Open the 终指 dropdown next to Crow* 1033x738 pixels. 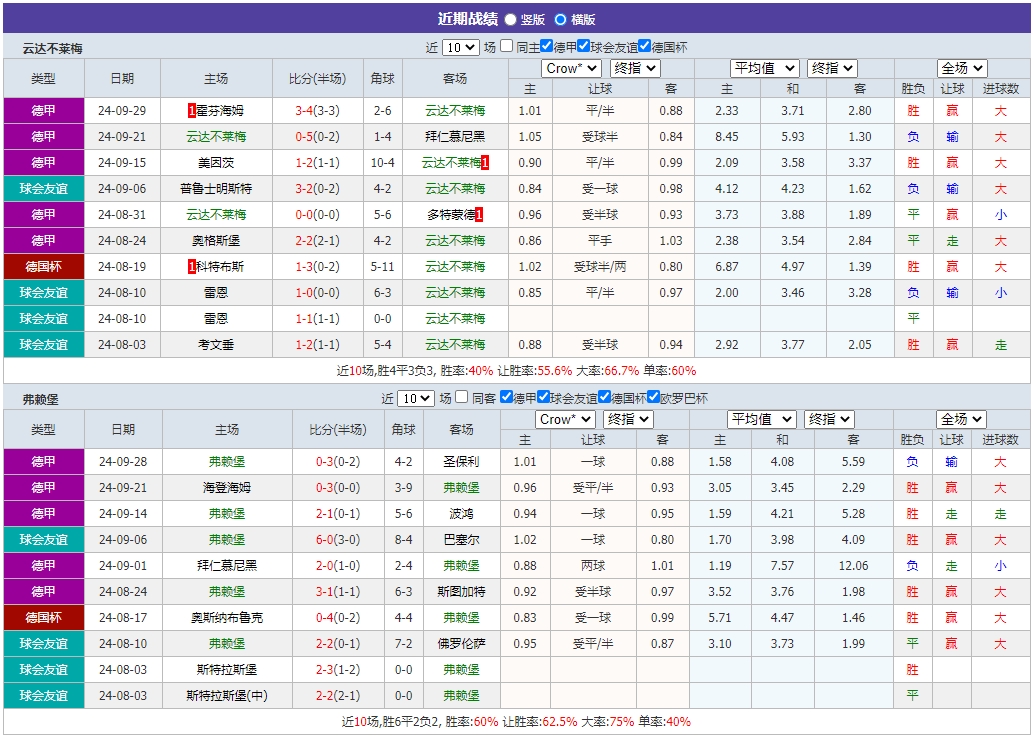(634, 68)
